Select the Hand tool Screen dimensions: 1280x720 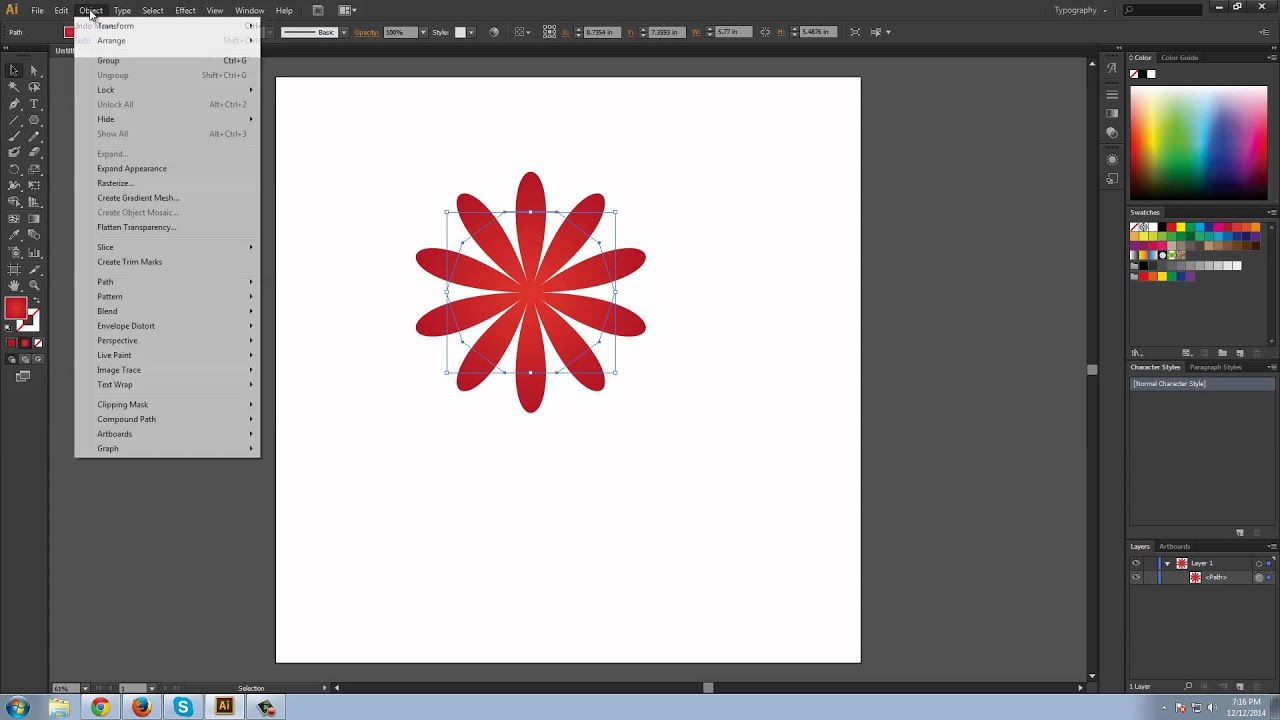[x=14, y=285]
